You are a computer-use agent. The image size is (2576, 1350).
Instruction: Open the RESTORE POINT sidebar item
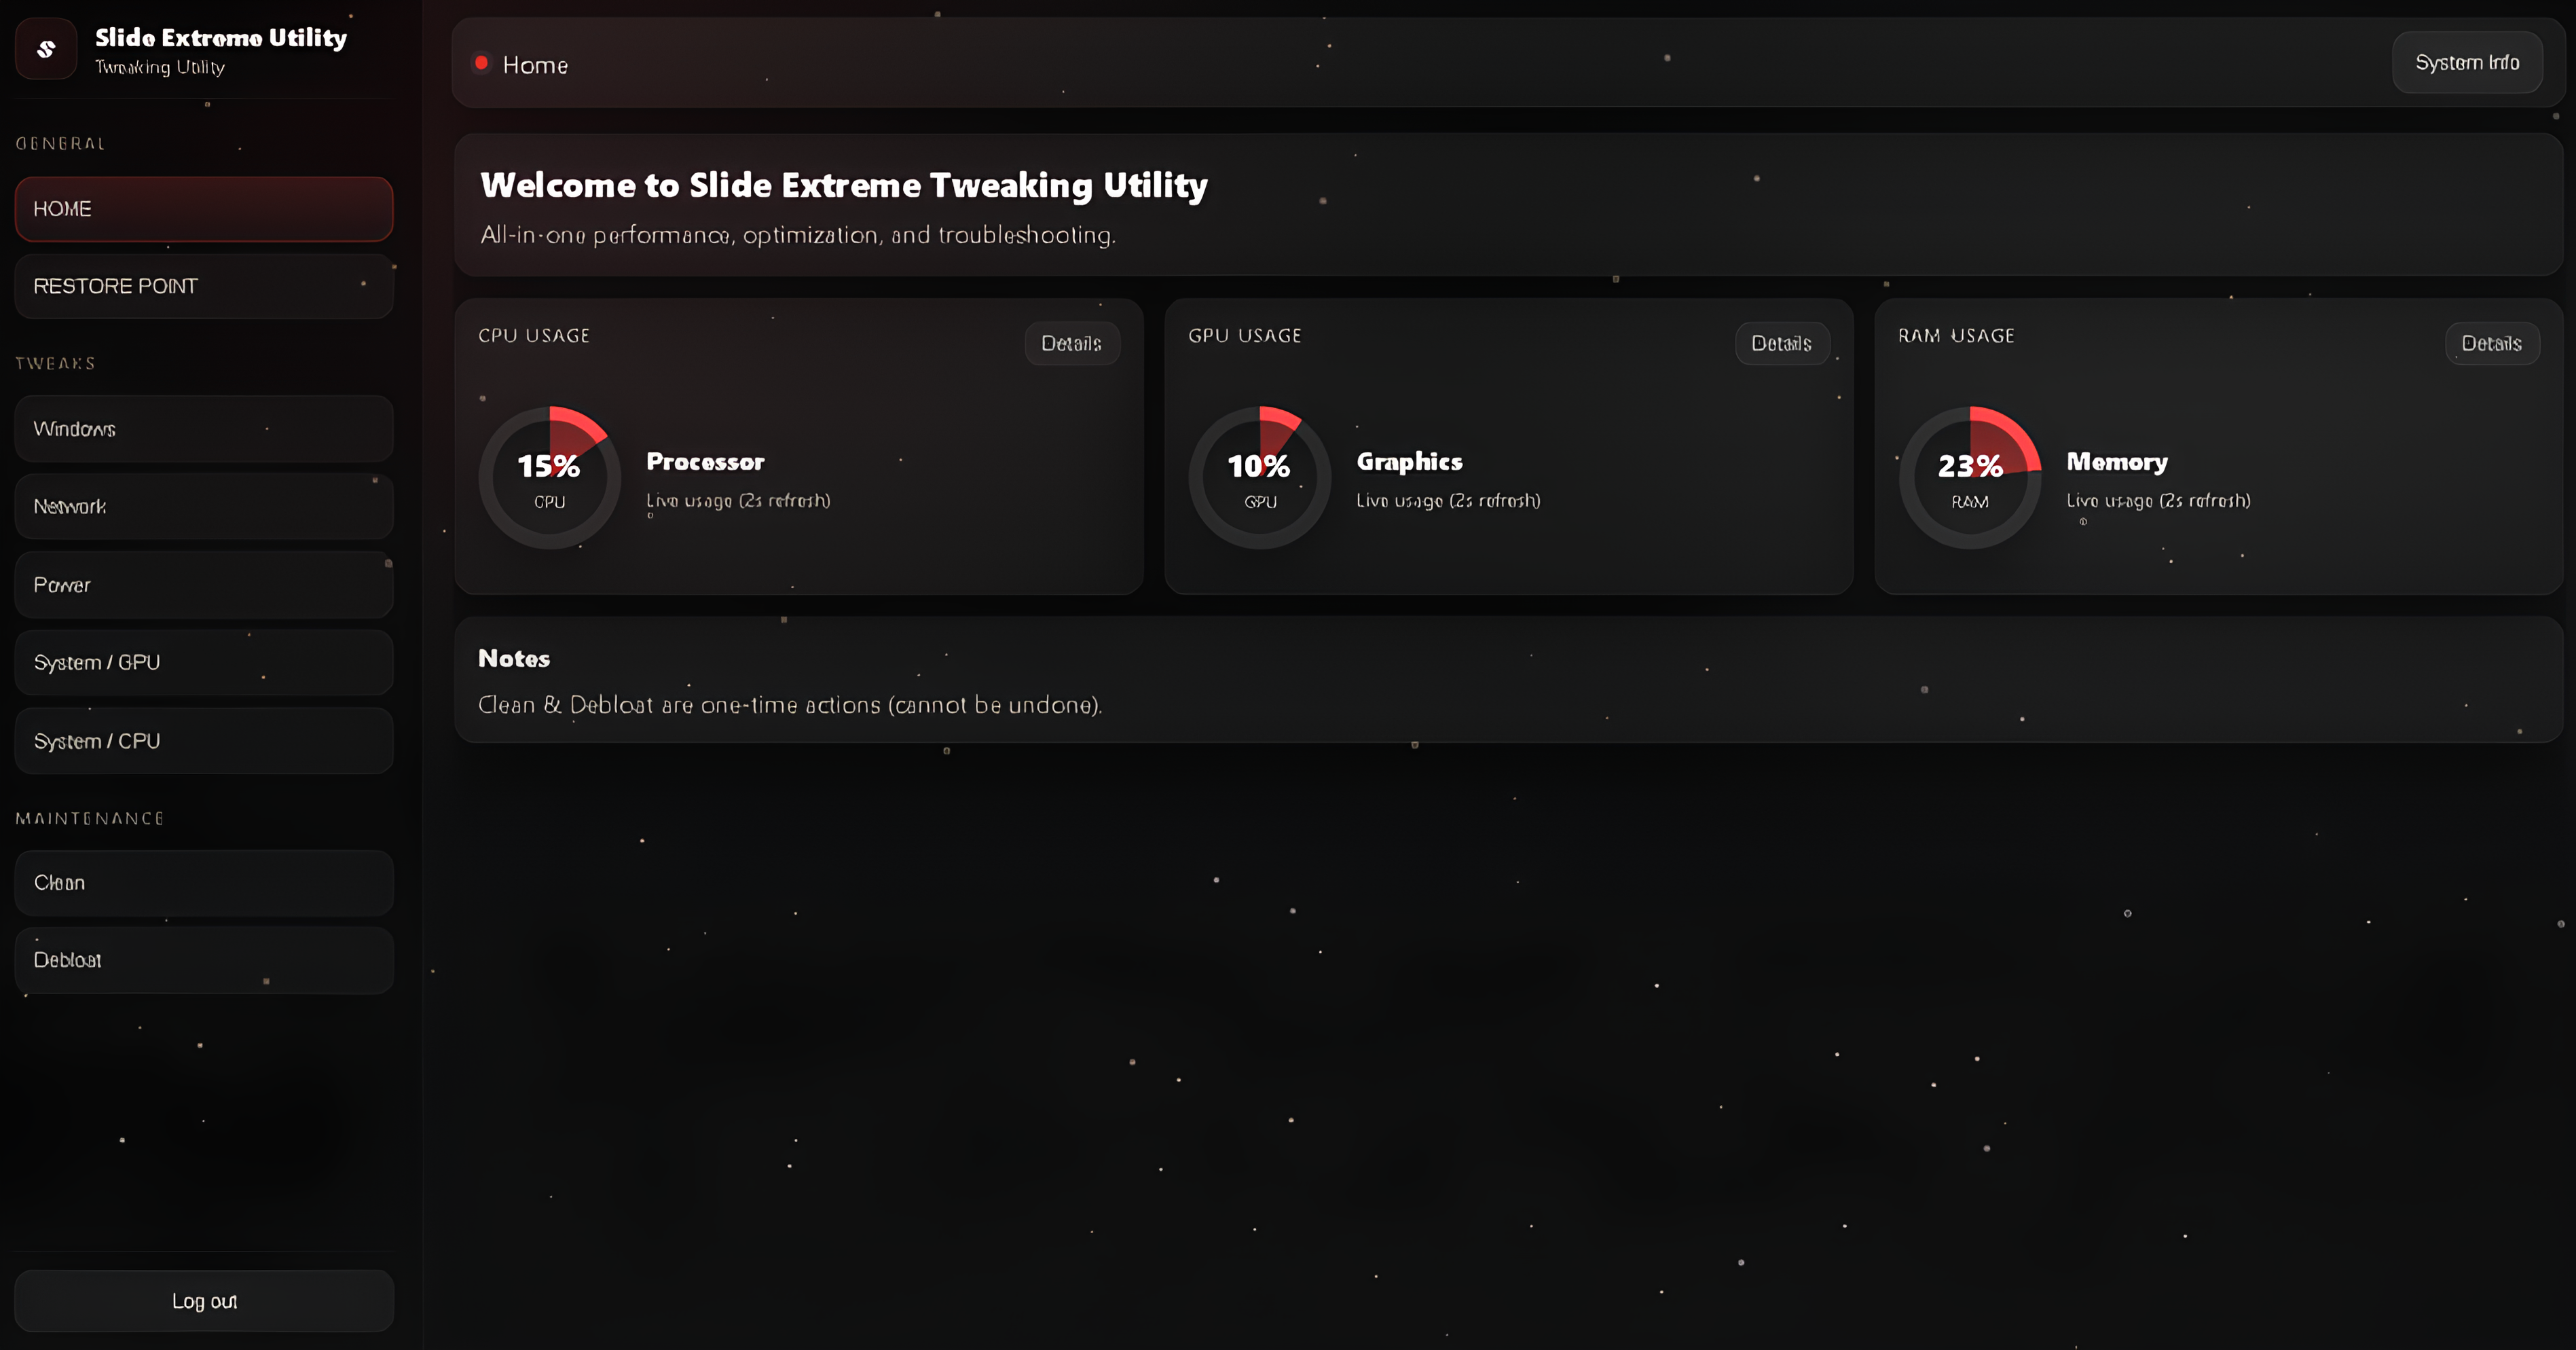pos(204,286)
